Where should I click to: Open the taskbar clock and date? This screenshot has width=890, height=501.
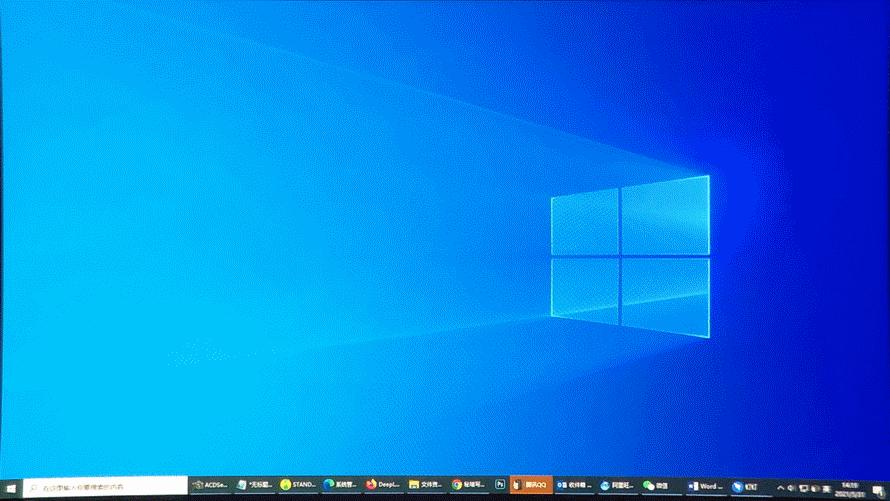850,490
